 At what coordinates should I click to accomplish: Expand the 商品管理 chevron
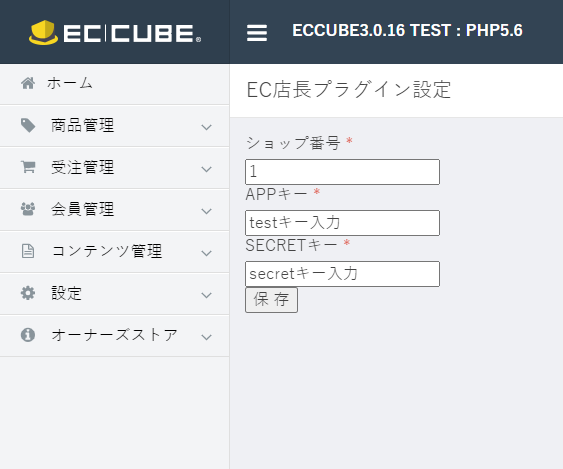pos(206,127)
